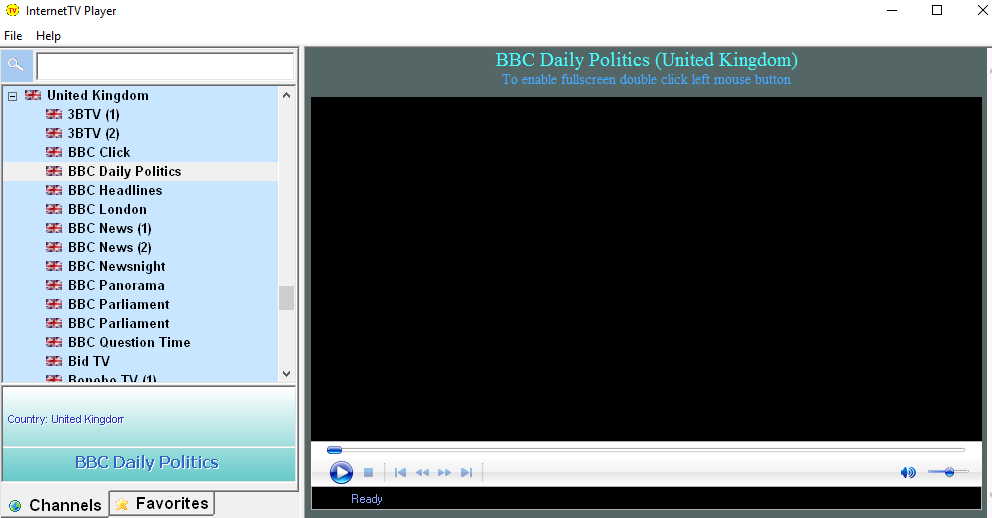Click the magnifier search icon
Image resolution: width=992 pixels, height=518 pixels.
coord(16,66)
